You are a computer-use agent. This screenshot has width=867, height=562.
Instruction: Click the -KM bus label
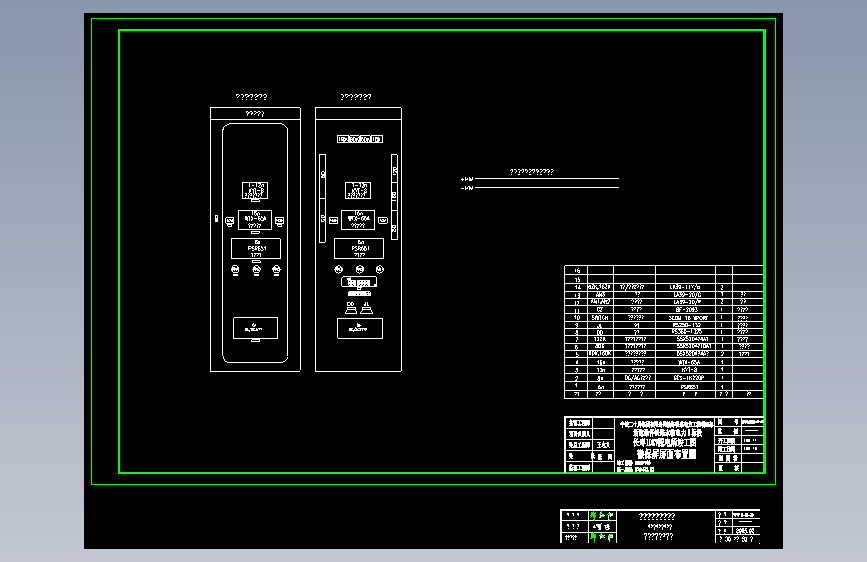pyautogui.click(x=467, y=188)
